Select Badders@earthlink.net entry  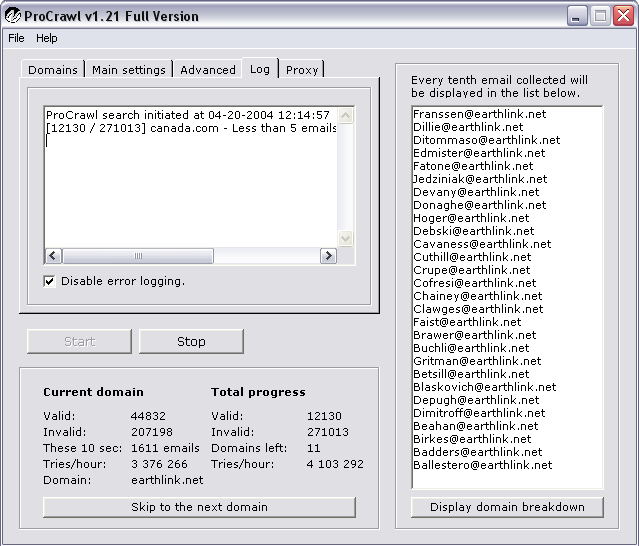click(478, 452)
